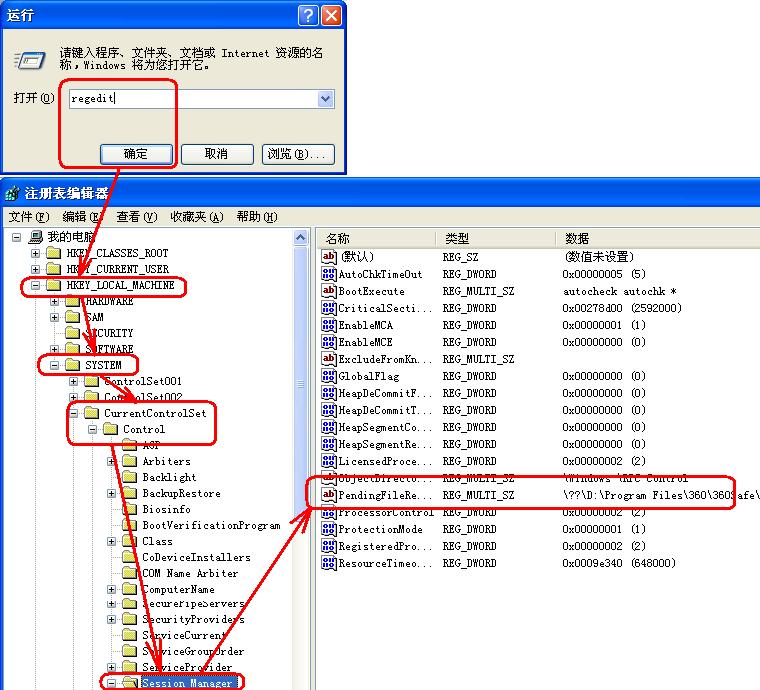This screenshot has width=760, height=690.
Task: Click the AutoChkTimeOut DWORD value icon
Action: [x=328, y=274]
